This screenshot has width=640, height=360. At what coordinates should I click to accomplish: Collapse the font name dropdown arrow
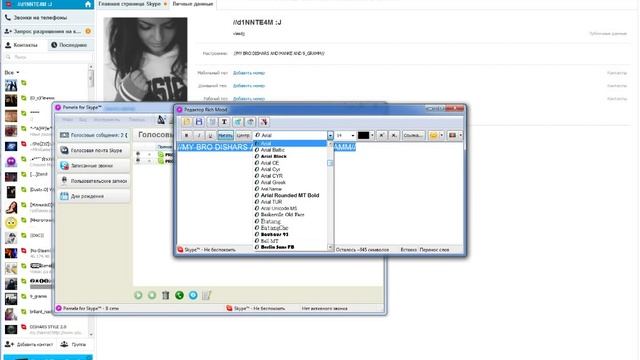tap(330, 136)
